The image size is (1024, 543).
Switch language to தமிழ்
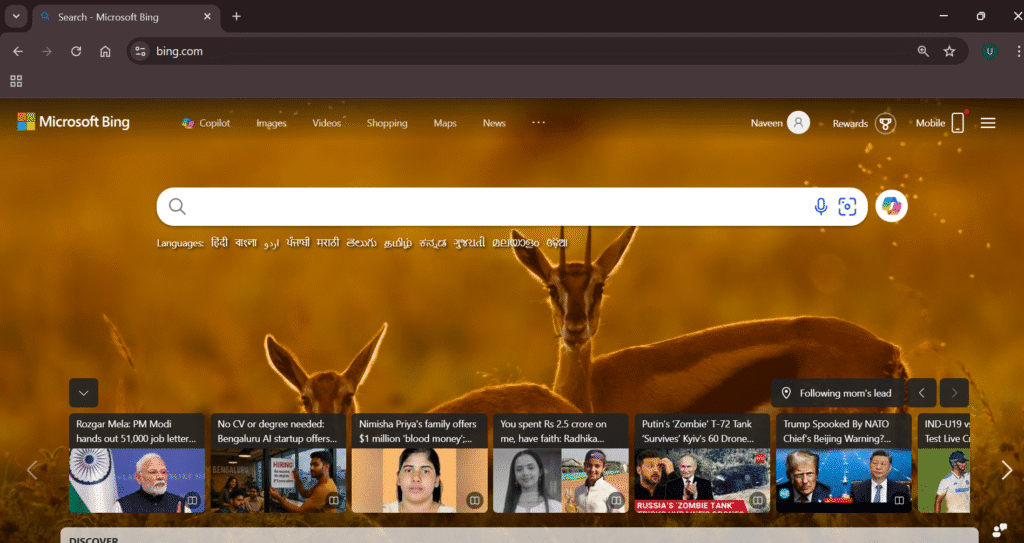398,243
